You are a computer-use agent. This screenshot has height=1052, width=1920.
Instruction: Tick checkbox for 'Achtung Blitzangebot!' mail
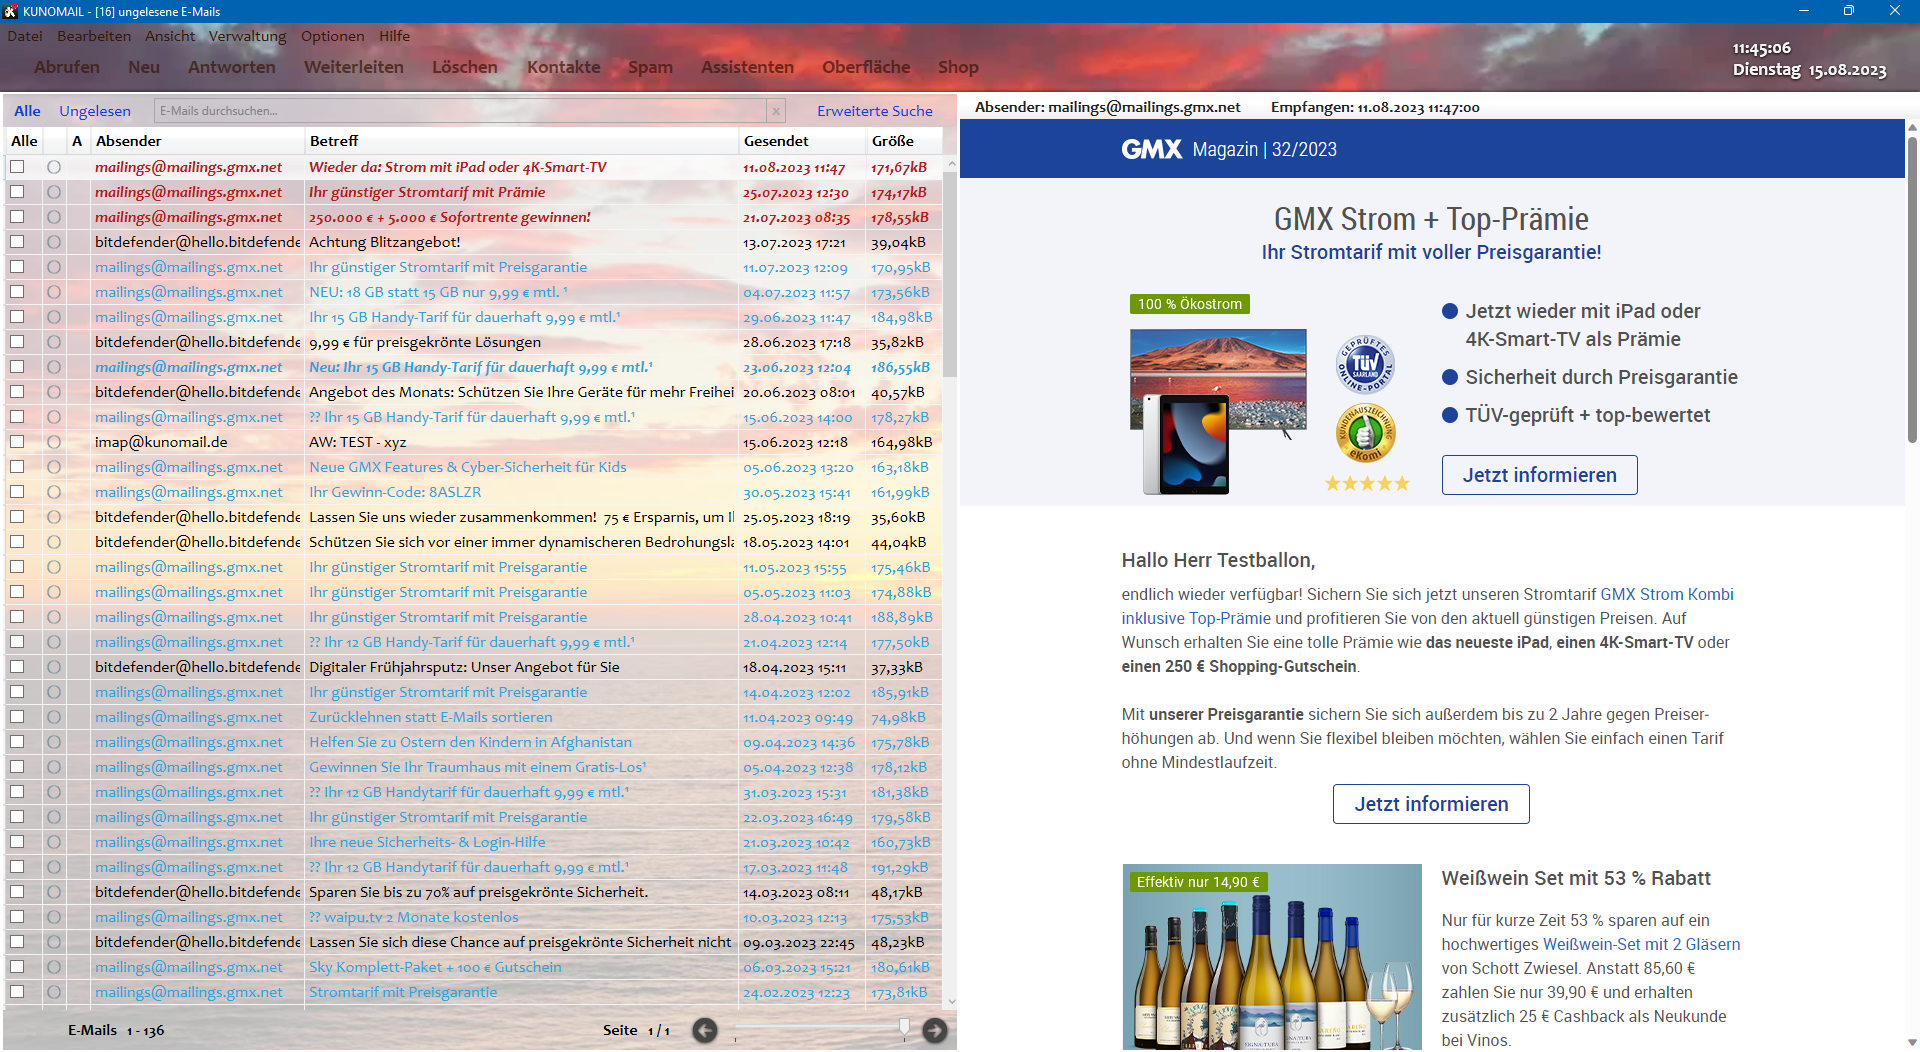tap(17, 242)
